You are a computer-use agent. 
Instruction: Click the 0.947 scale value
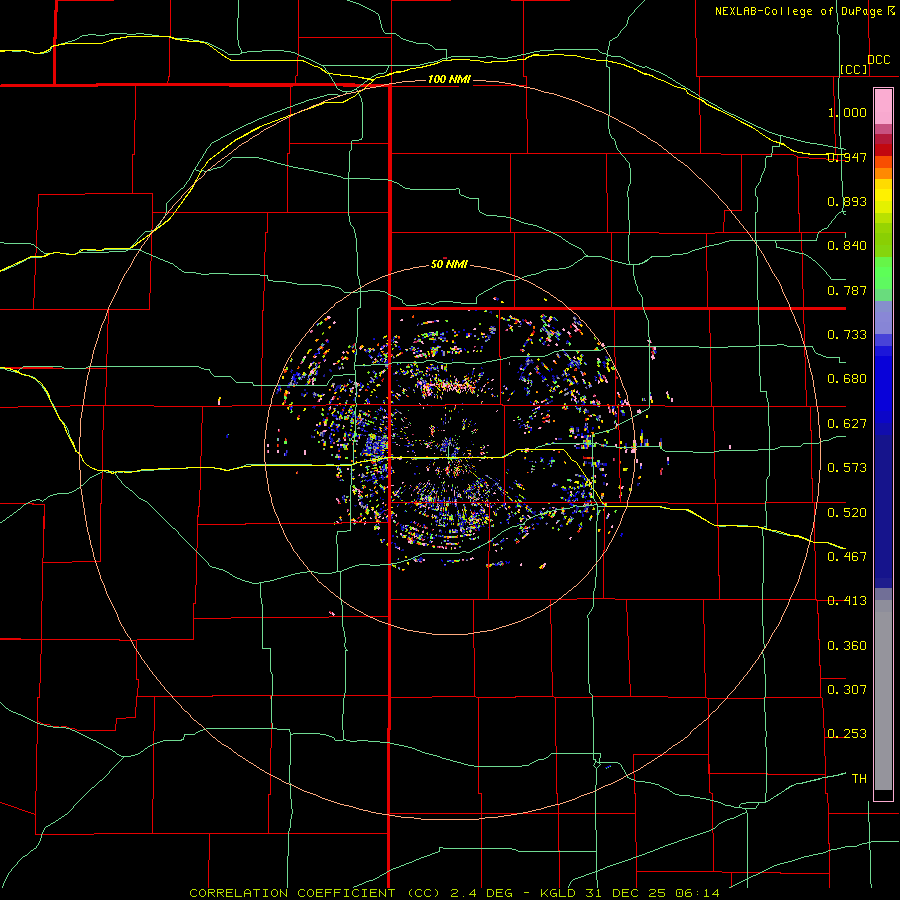(847, 157)
